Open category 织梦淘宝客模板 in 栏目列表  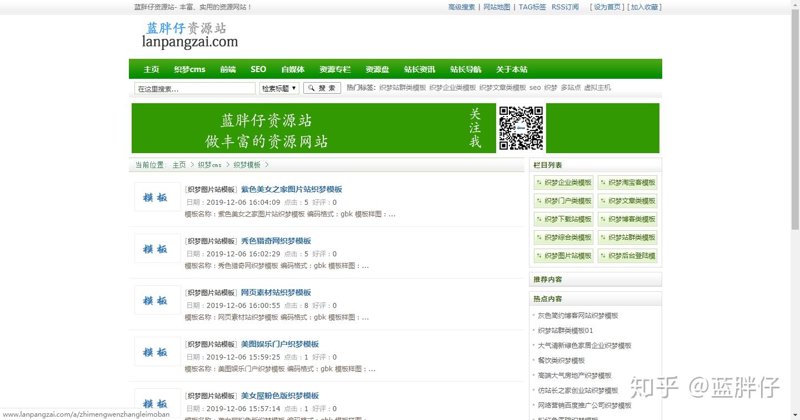point(628,182)
